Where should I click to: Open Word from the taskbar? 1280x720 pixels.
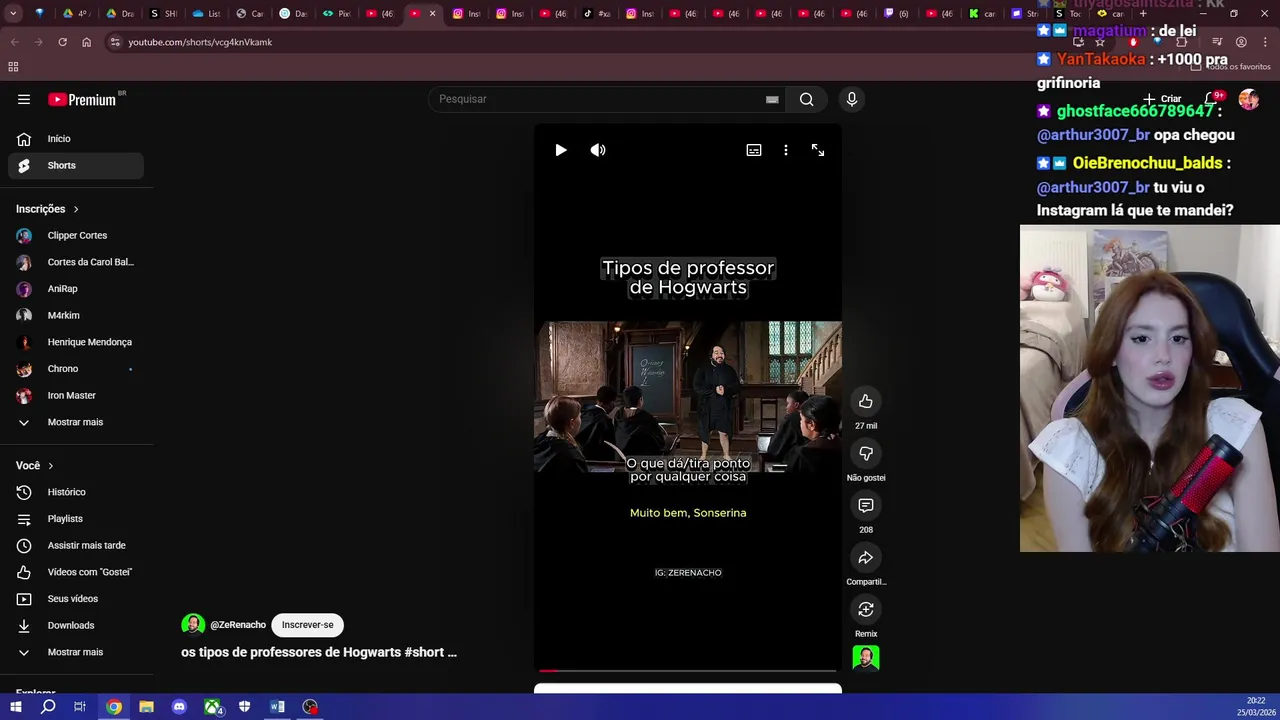pyautogui.click(x=277, y=707)
